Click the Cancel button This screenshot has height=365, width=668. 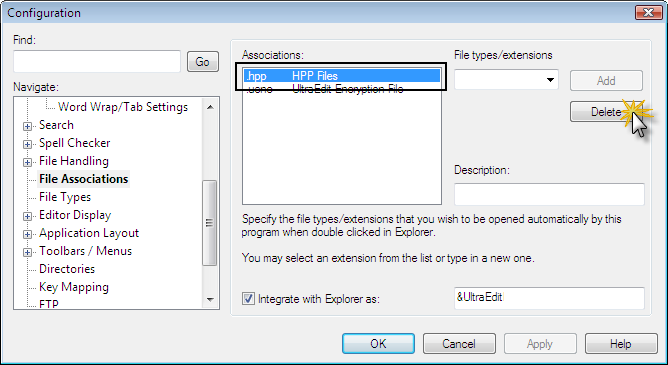pos(459,344)
